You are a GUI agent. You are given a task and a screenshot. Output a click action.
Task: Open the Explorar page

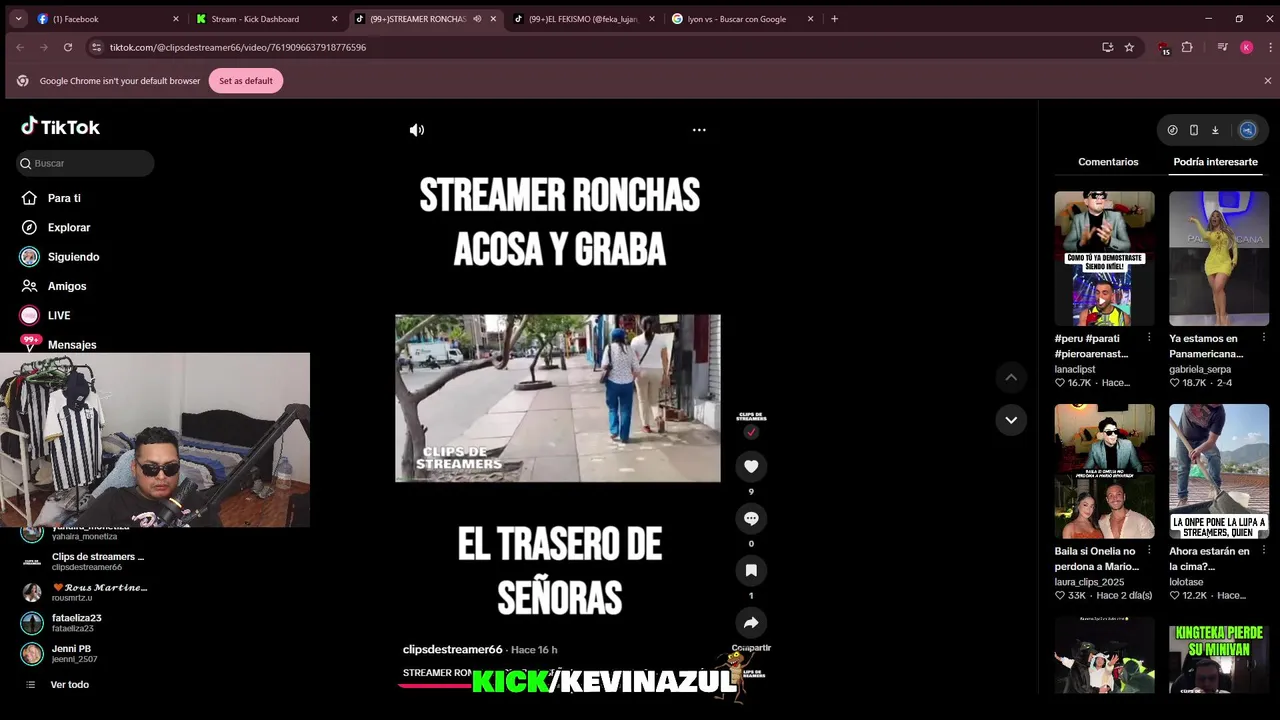69,227
